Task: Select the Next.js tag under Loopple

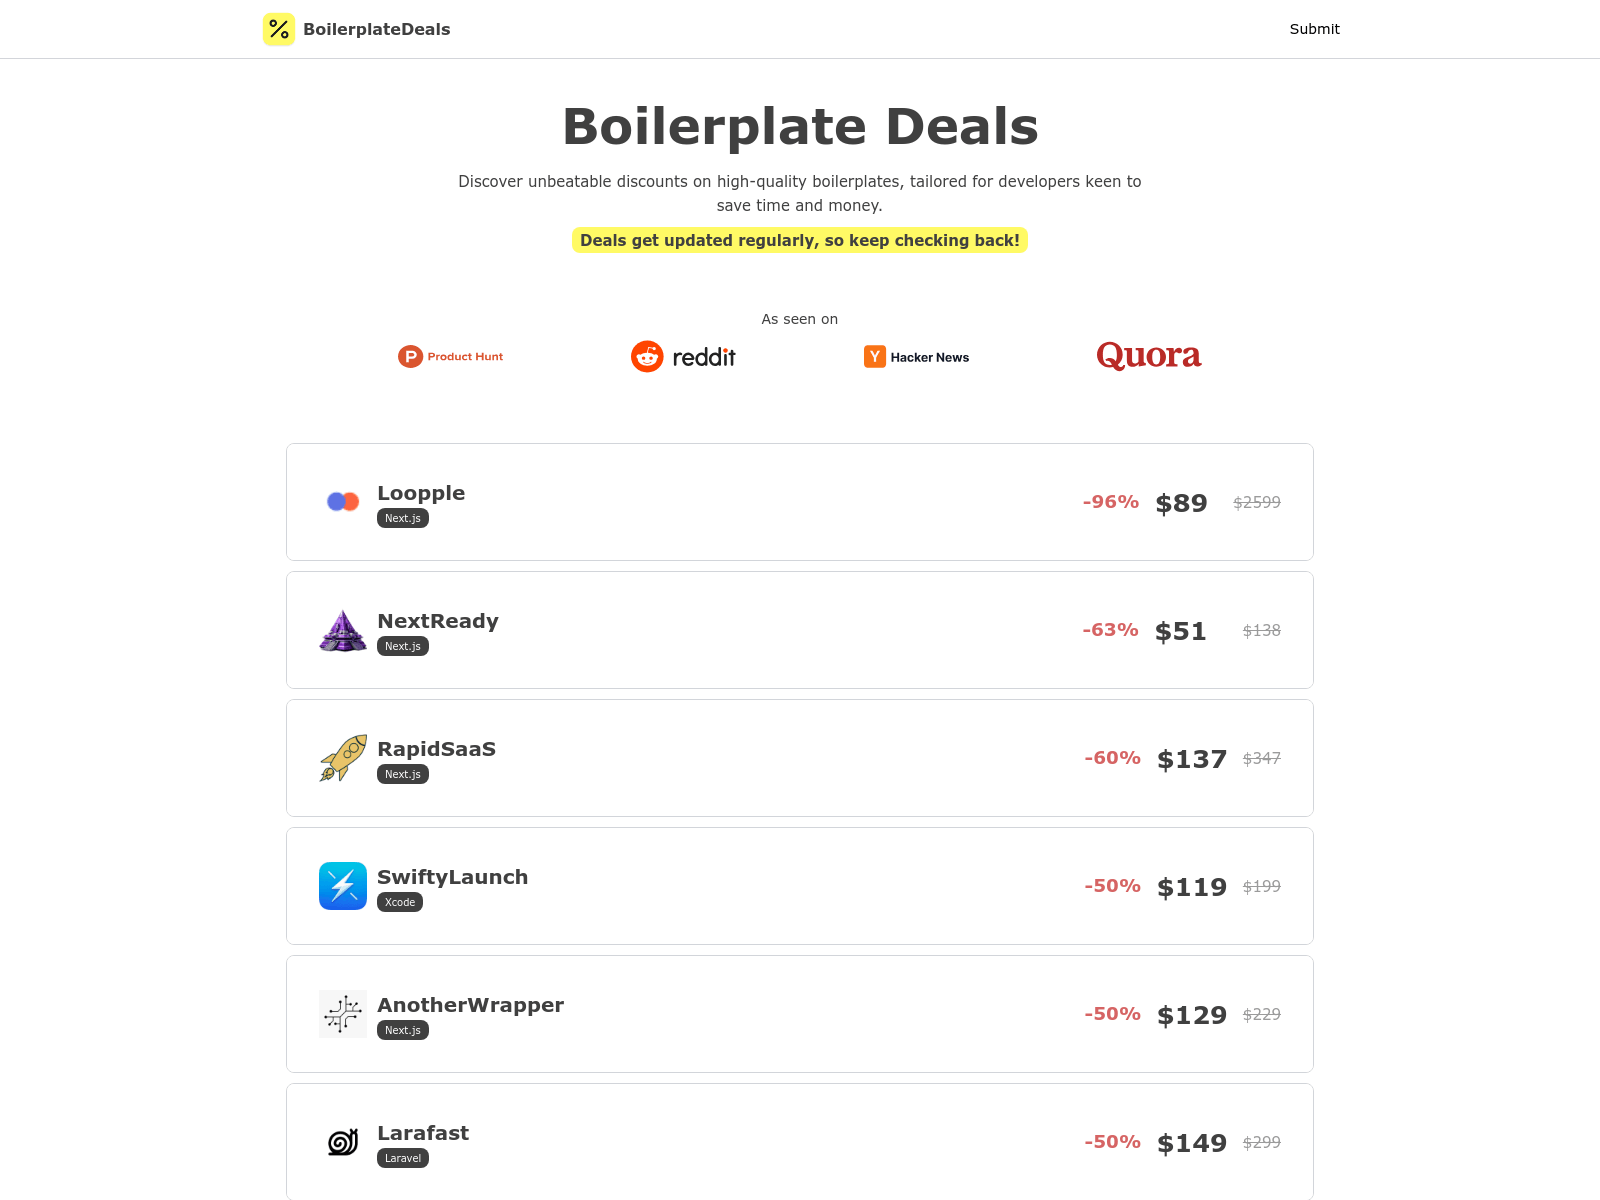Action: click(x=402, y=518)
